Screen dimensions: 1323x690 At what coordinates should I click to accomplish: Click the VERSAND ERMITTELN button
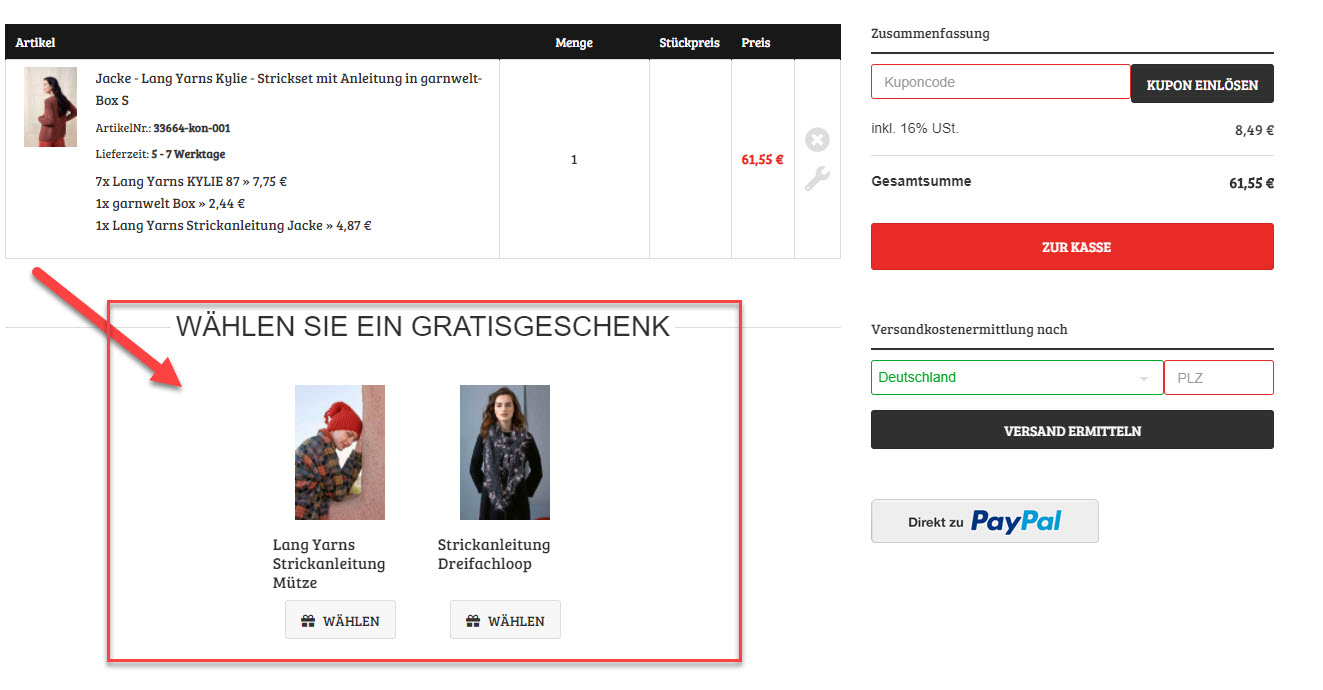click(1072, 431)
